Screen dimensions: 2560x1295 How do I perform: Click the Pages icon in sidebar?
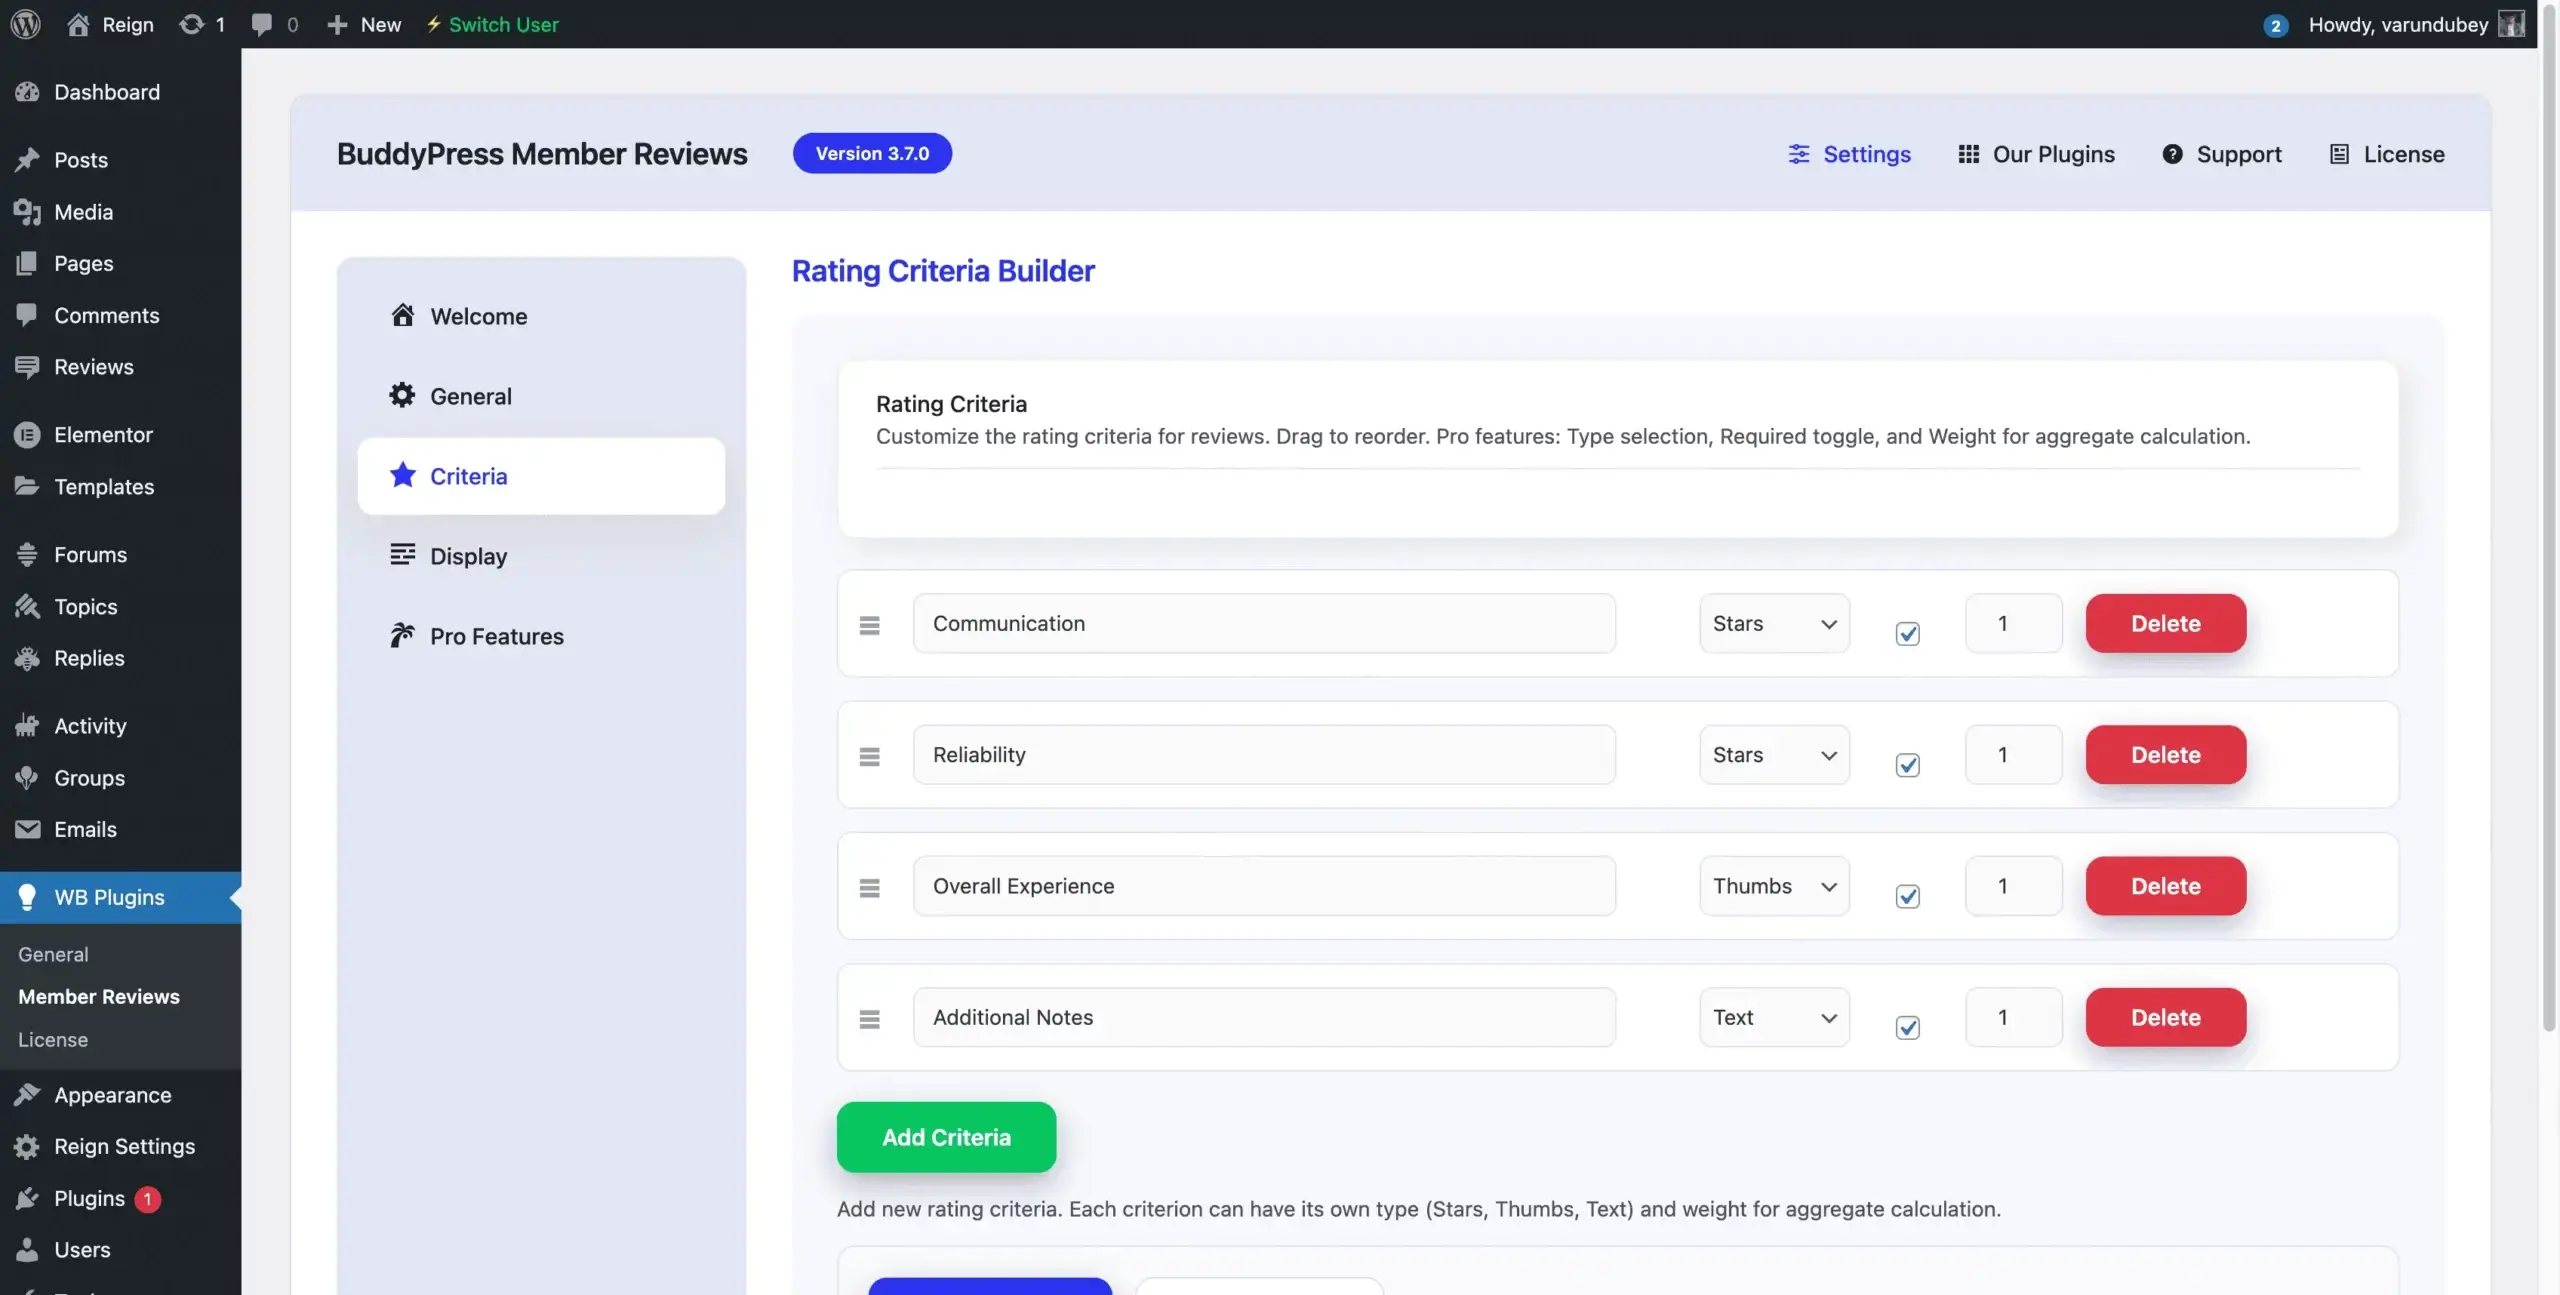click(x=27, y=263)
